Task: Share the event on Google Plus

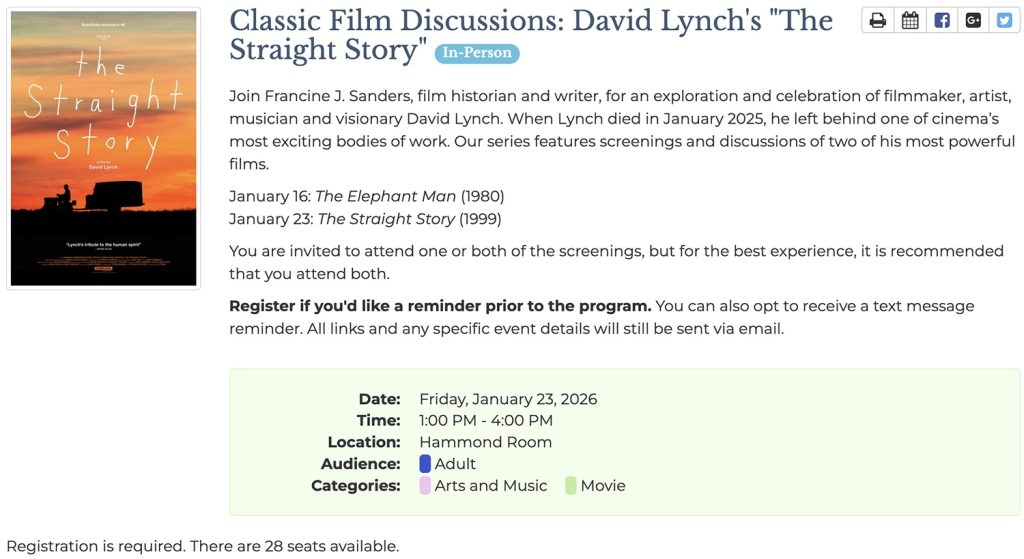Action: pos(974,20)
